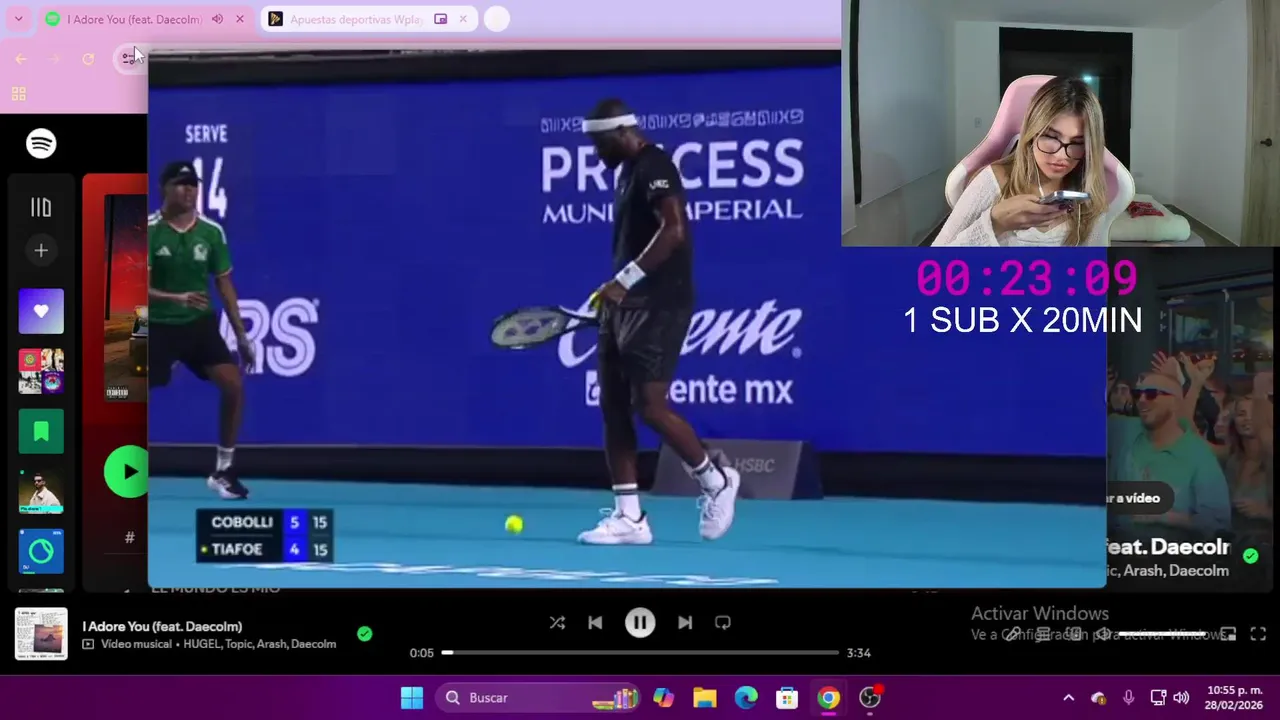The width and height of the screenshot is (1280, 720).
Task: Open the Liked Songs playlist tile
Action: coord(41,311)
